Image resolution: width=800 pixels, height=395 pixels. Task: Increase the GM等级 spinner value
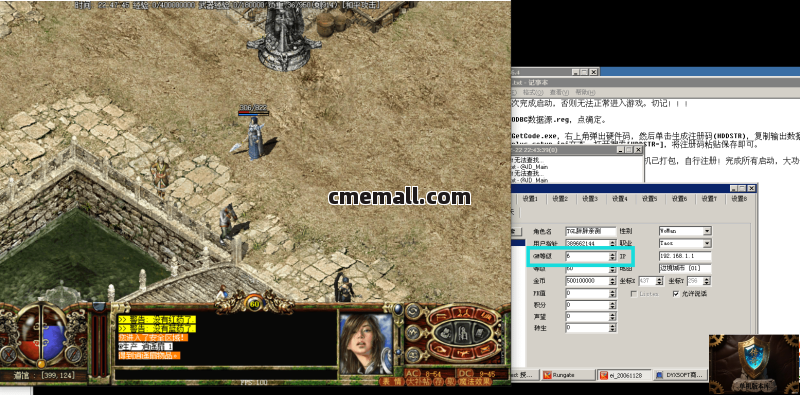[612, 254]
